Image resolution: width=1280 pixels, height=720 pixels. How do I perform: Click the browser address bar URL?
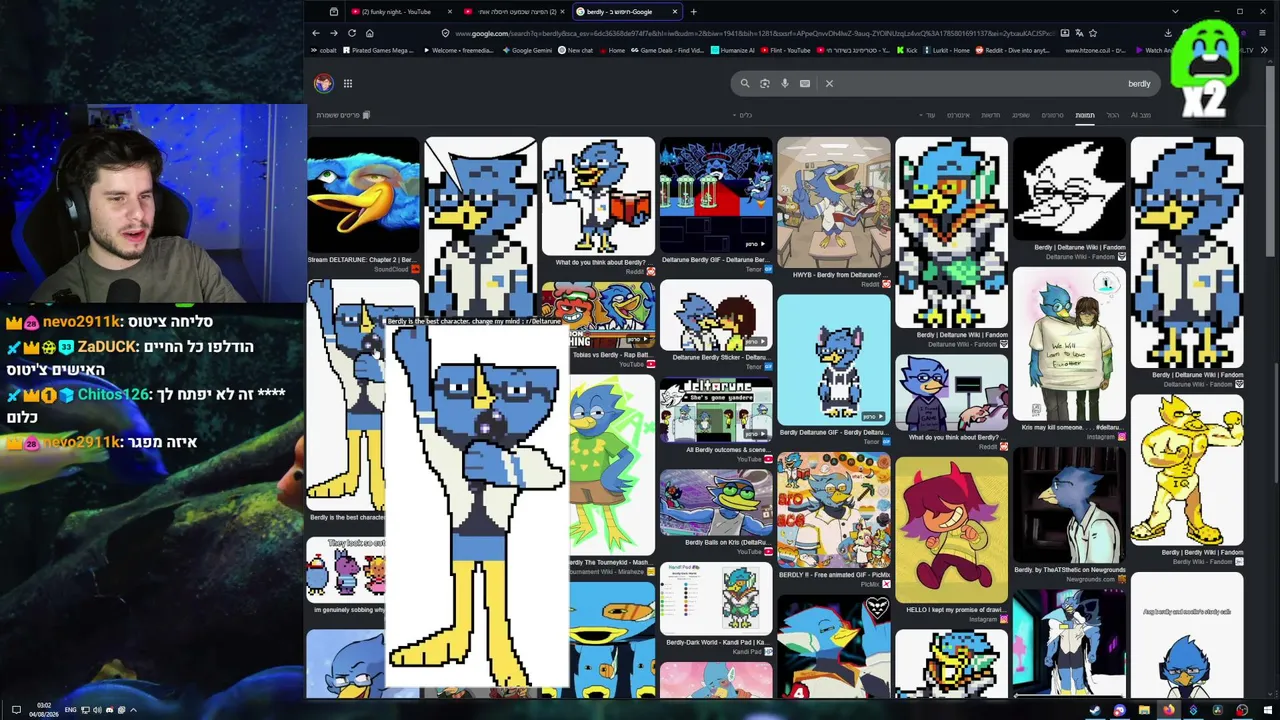[x=755, y=33]
